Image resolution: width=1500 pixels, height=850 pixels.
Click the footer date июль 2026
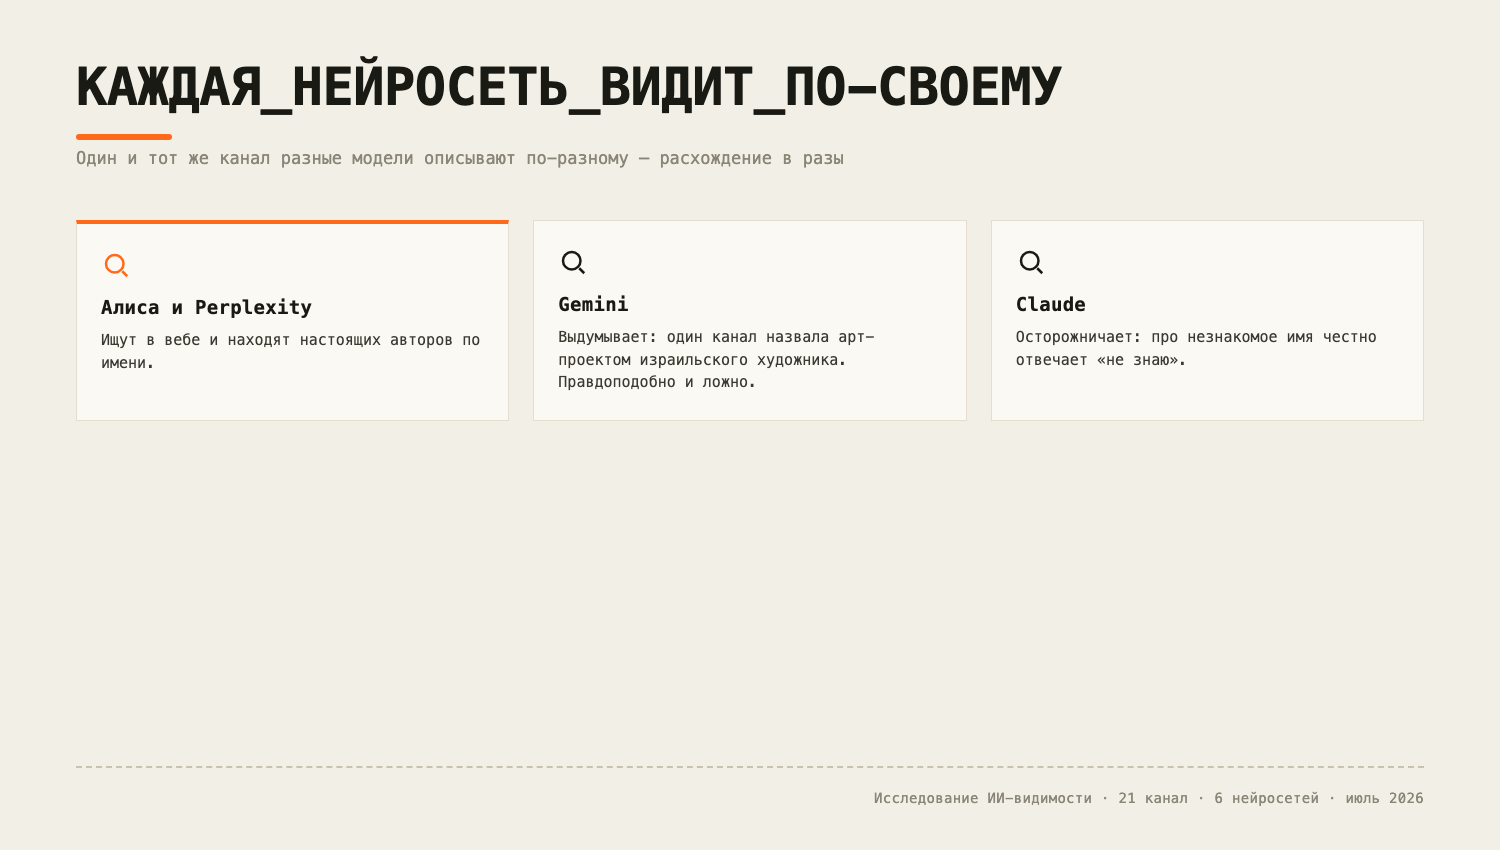(x=1384, y=798)
